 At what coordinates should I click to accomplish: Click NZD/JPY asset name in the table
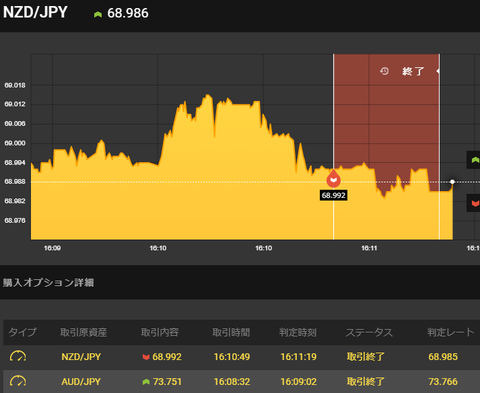click(x=81, y=357)
